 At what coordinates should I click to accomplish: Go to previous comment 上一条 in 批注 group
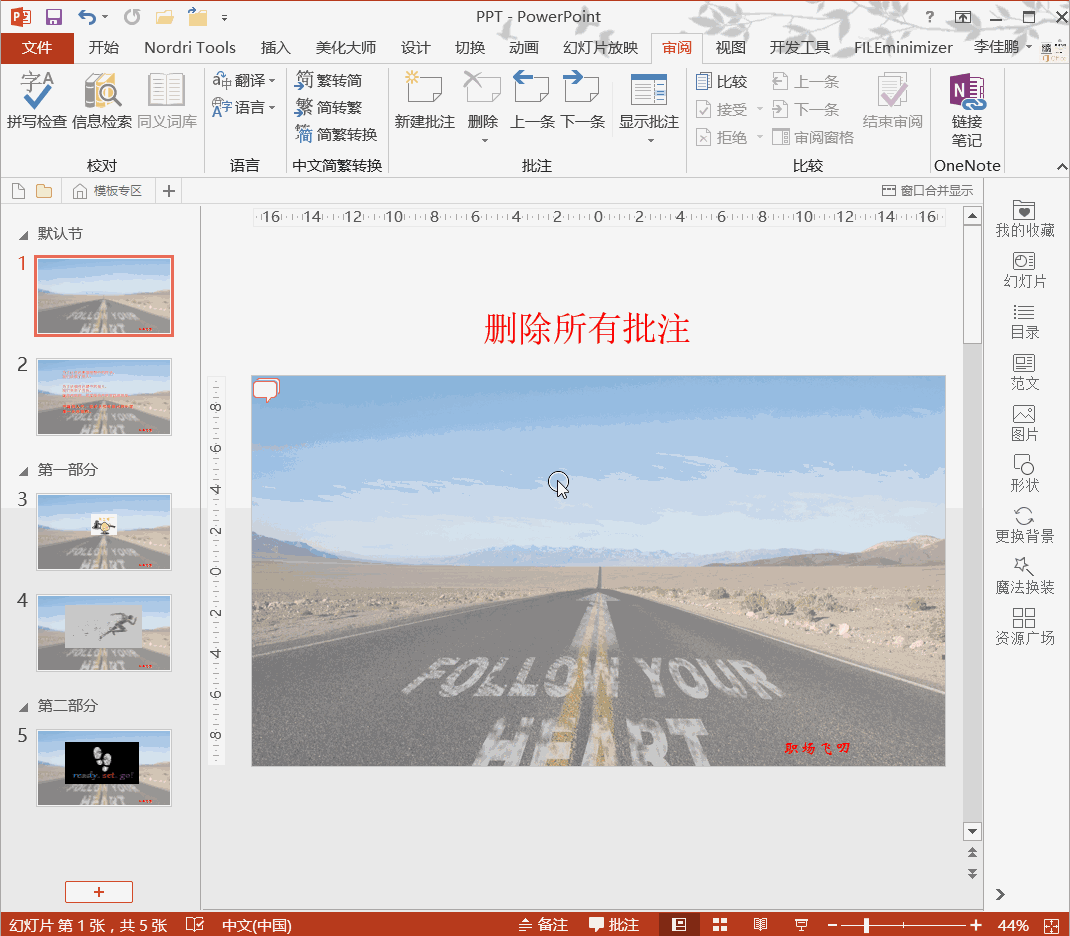coord(532,100)
